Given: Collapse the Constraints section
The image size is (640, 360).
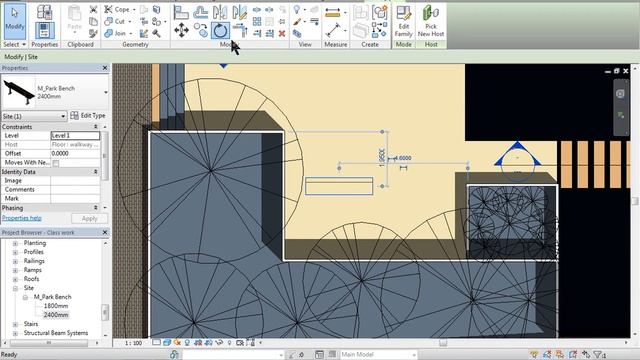Looking at the screenshot, I should (x=96, y=127).
